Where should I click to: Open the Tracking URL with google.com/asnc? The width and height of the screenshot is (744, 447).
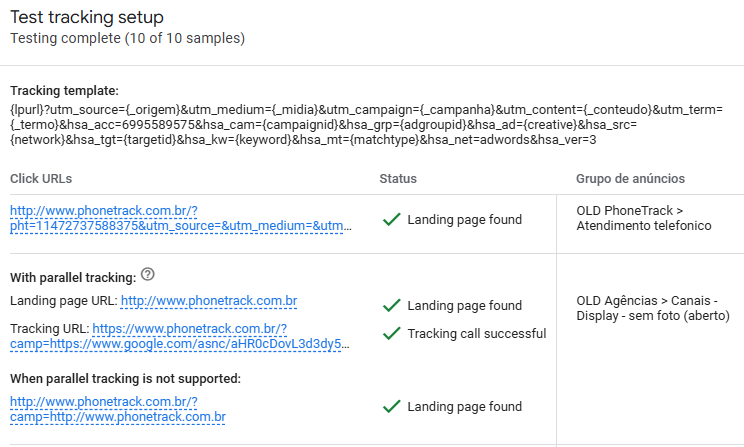click(180, 336)
